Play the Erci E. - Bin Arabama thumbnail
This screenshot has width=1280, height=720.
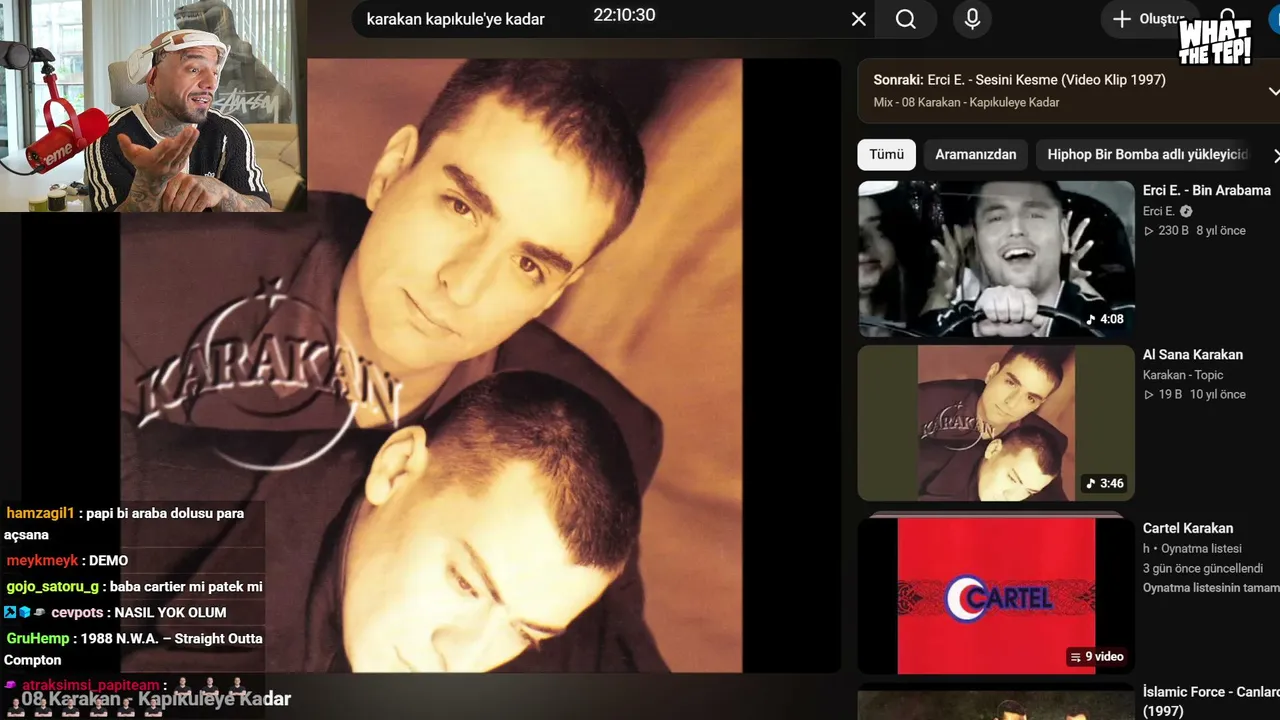pyautogui.click(x=996, y=258)
